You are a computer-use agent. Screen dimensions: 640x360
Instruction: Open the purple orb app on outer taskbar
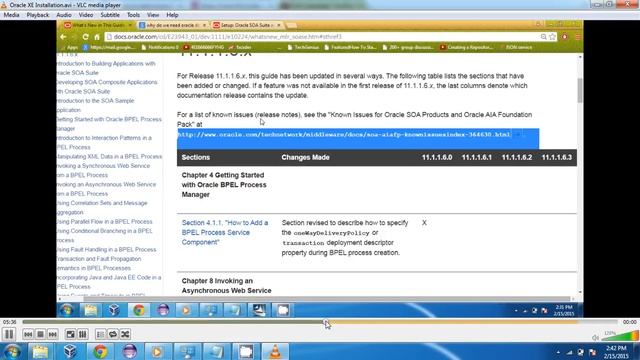(129, 351)
